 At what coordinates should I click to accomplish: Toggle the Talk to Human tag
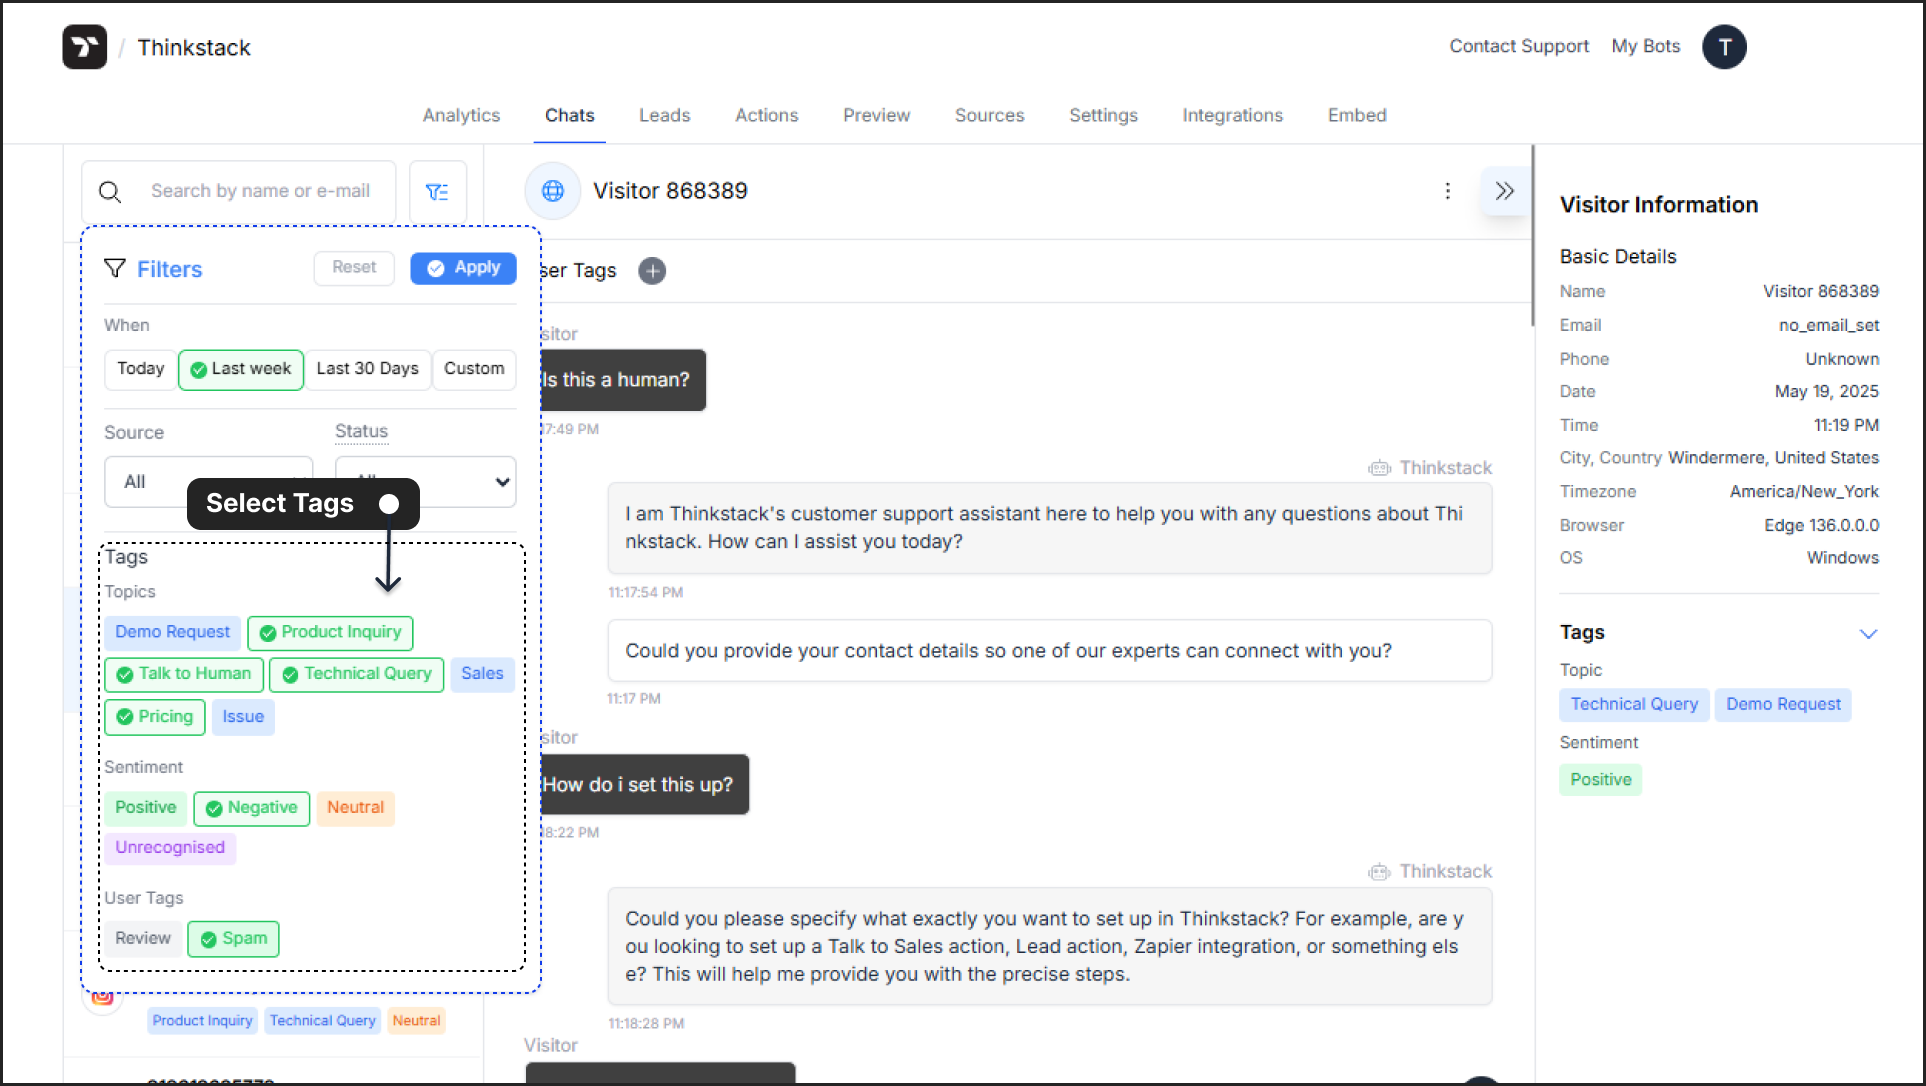[x=184, y=674]
